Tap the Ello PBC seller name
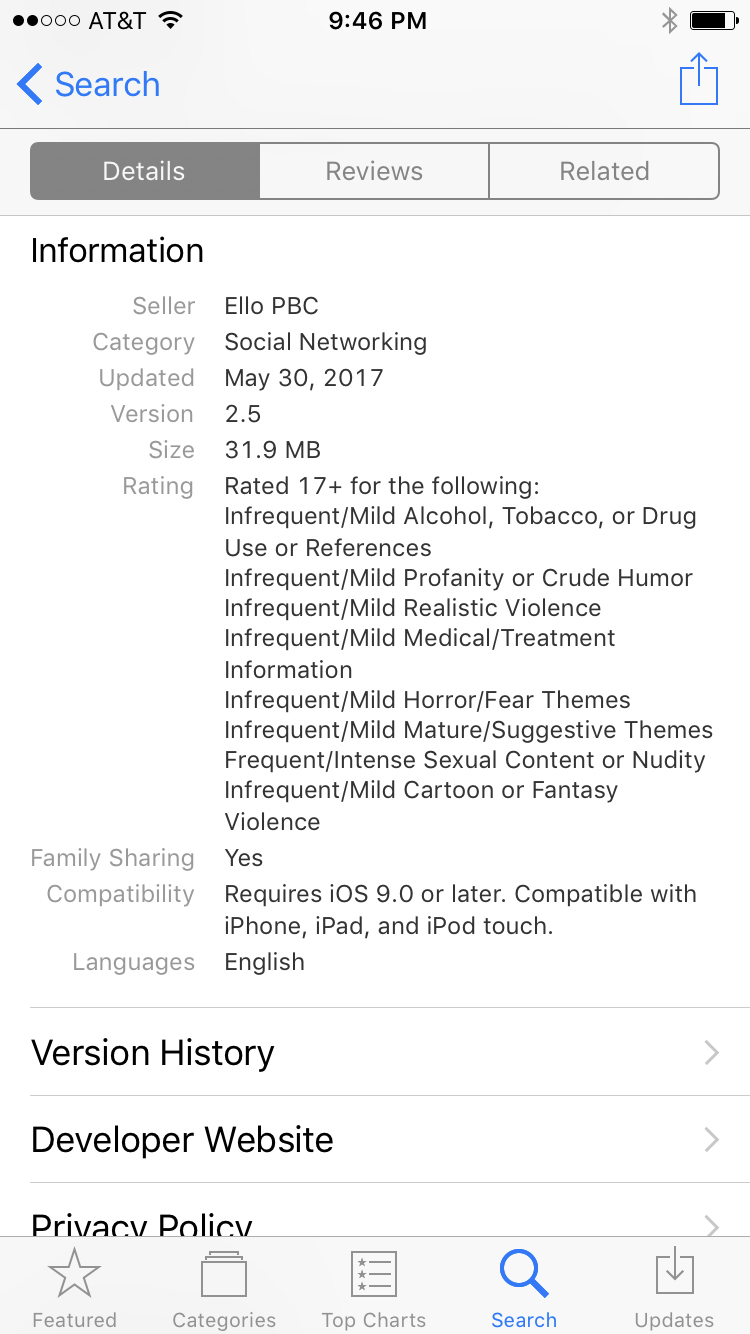750x1334 pixels. pyautogui.click(x=271, y=306)
